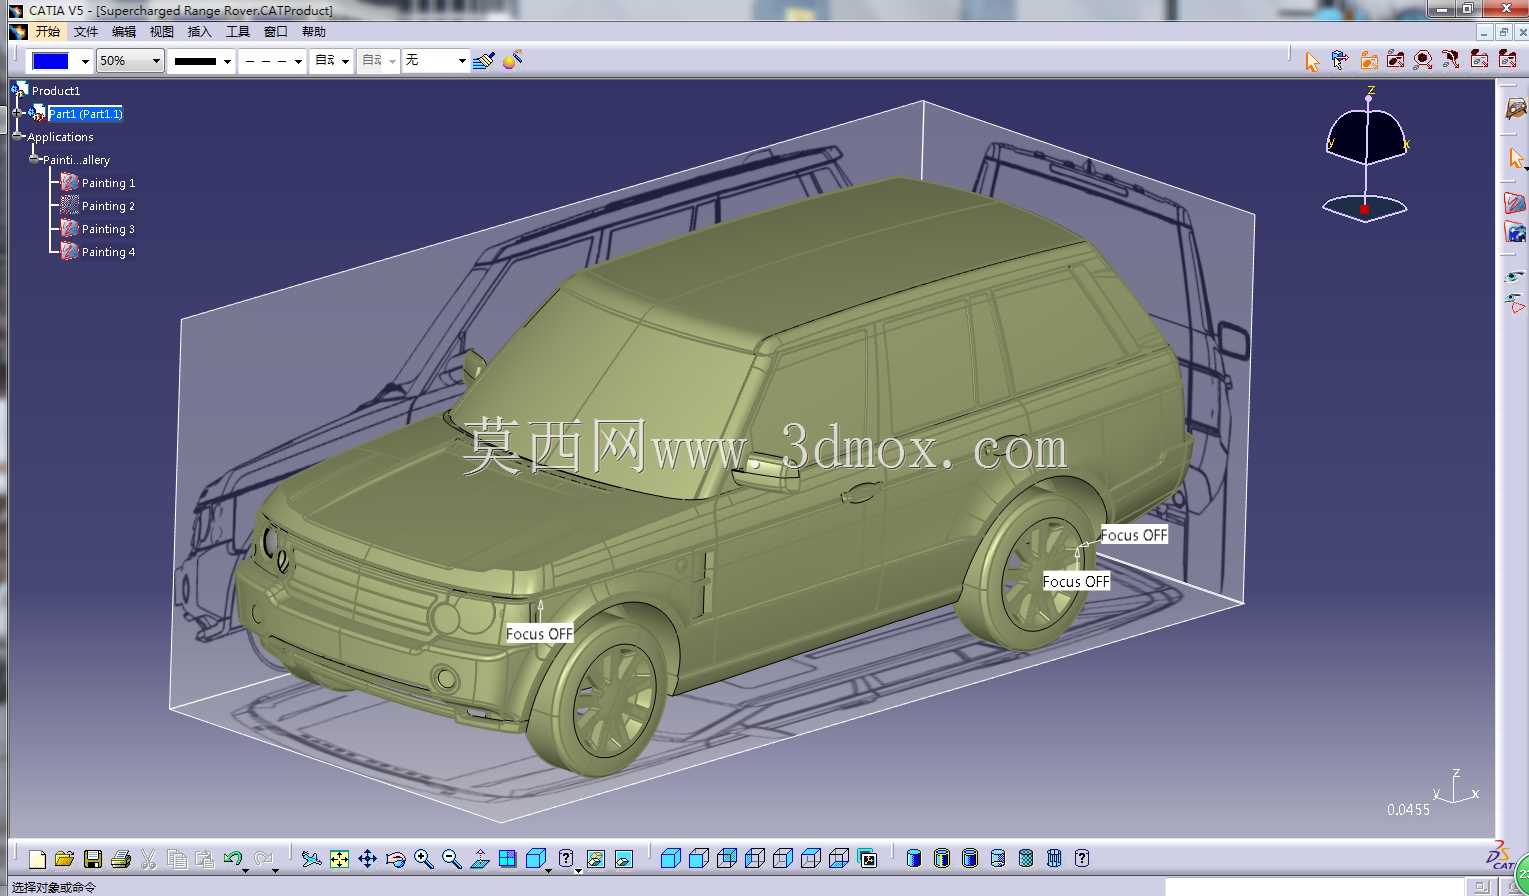Viewport: 1529px width, 896px height.
Task: Collapse the Painti...allery tree node
Action: tap(34, 159)
